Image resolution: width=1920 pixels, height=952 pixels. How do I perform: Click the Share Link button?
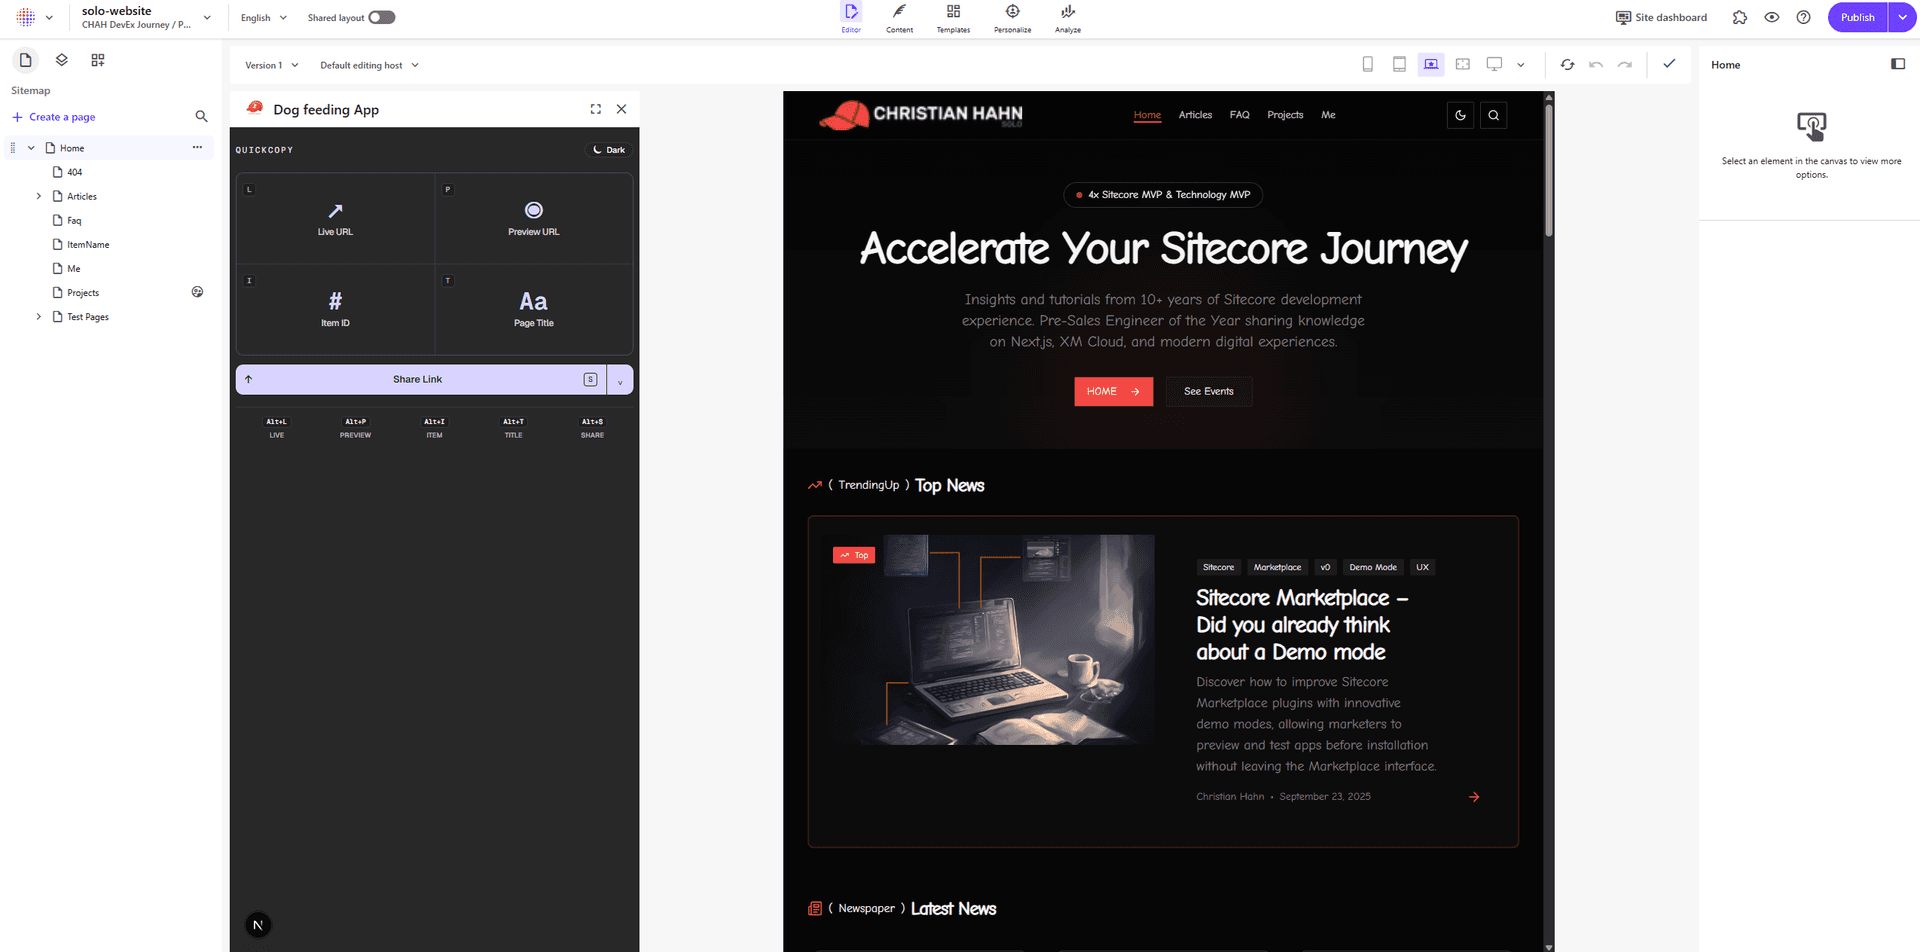(421, 379)
